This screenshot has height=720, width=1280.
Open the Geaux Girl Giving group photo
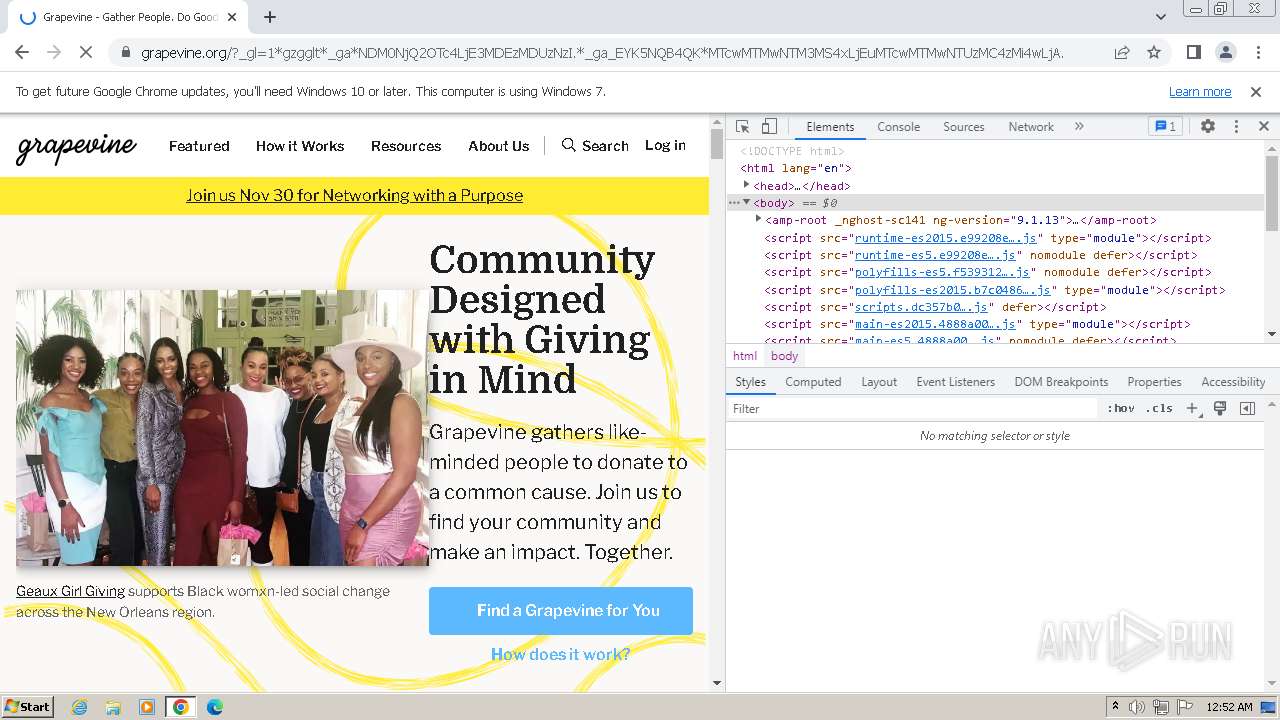tap(222, 428)
